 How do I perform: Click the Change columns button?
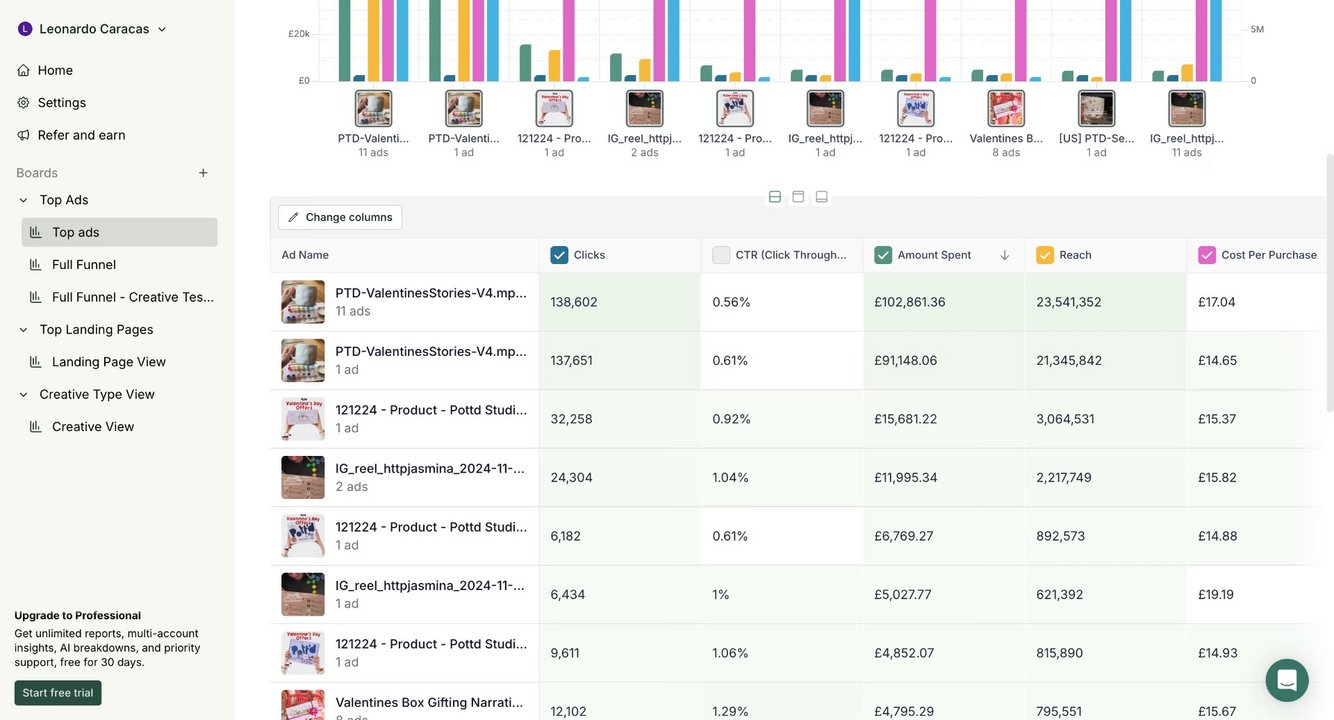[x=340, y=217]
